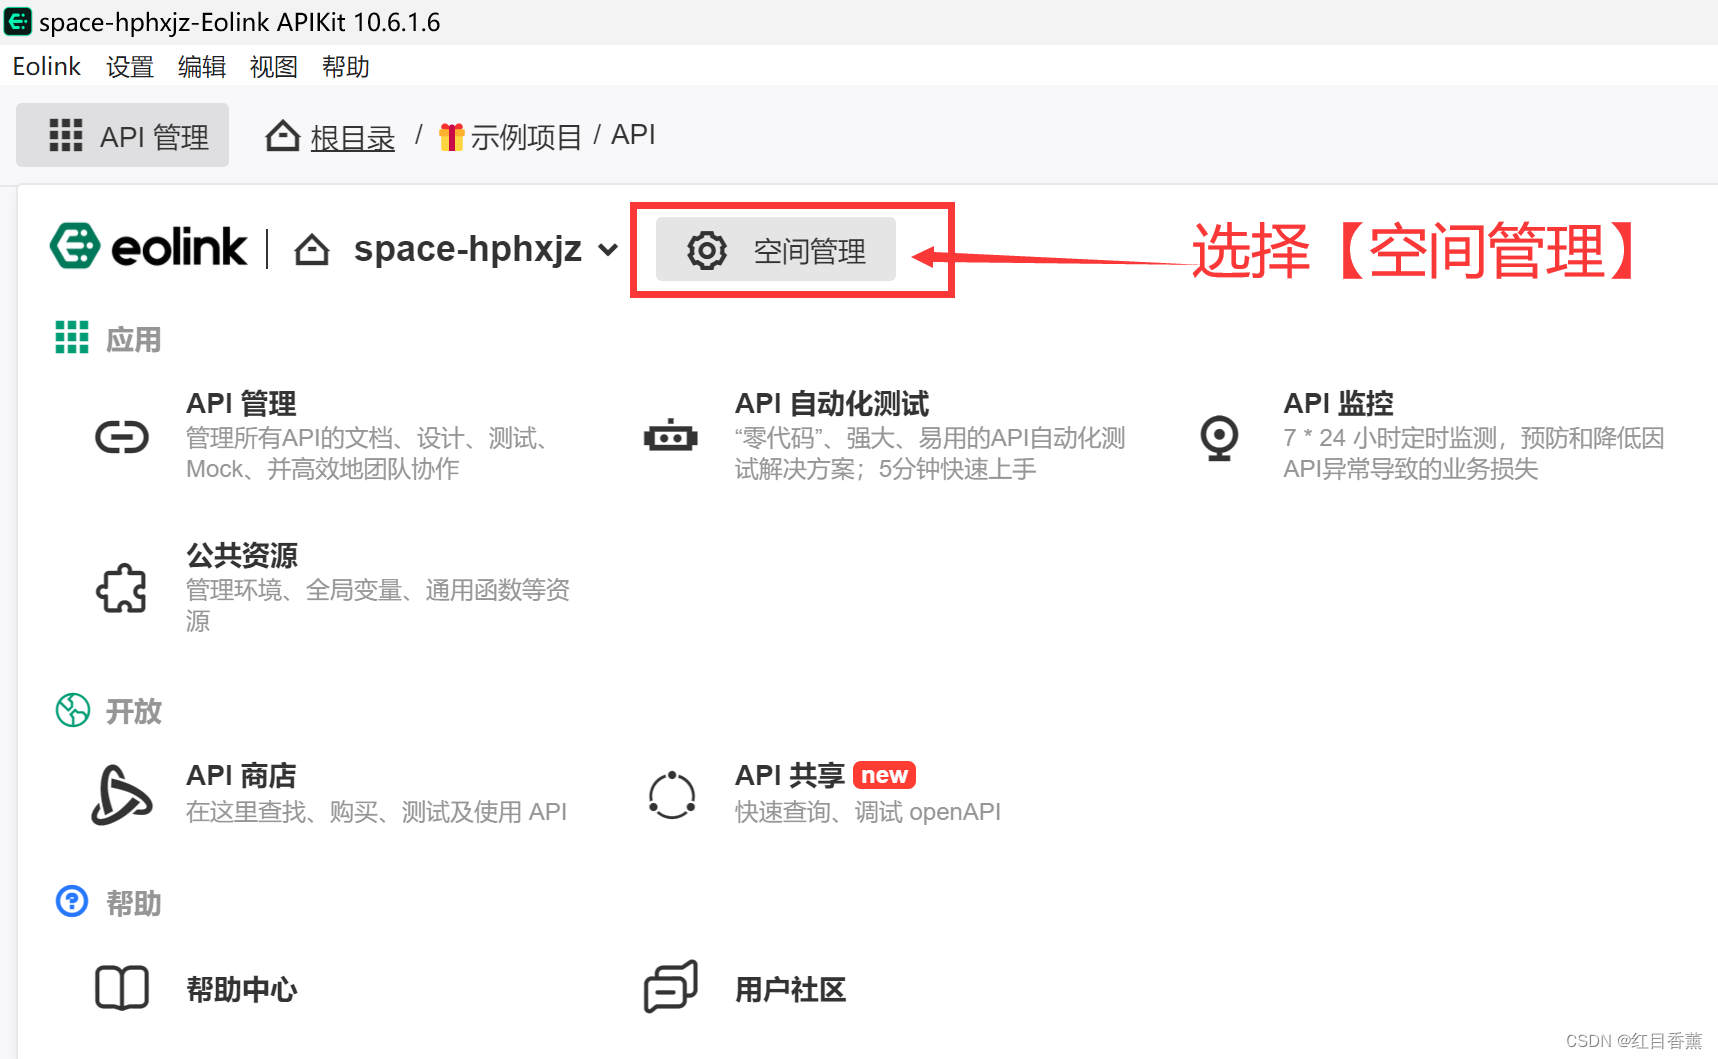Open the Eolink application menu
The width and height of the screenshot is (1718, 1059).
[46, 66]
